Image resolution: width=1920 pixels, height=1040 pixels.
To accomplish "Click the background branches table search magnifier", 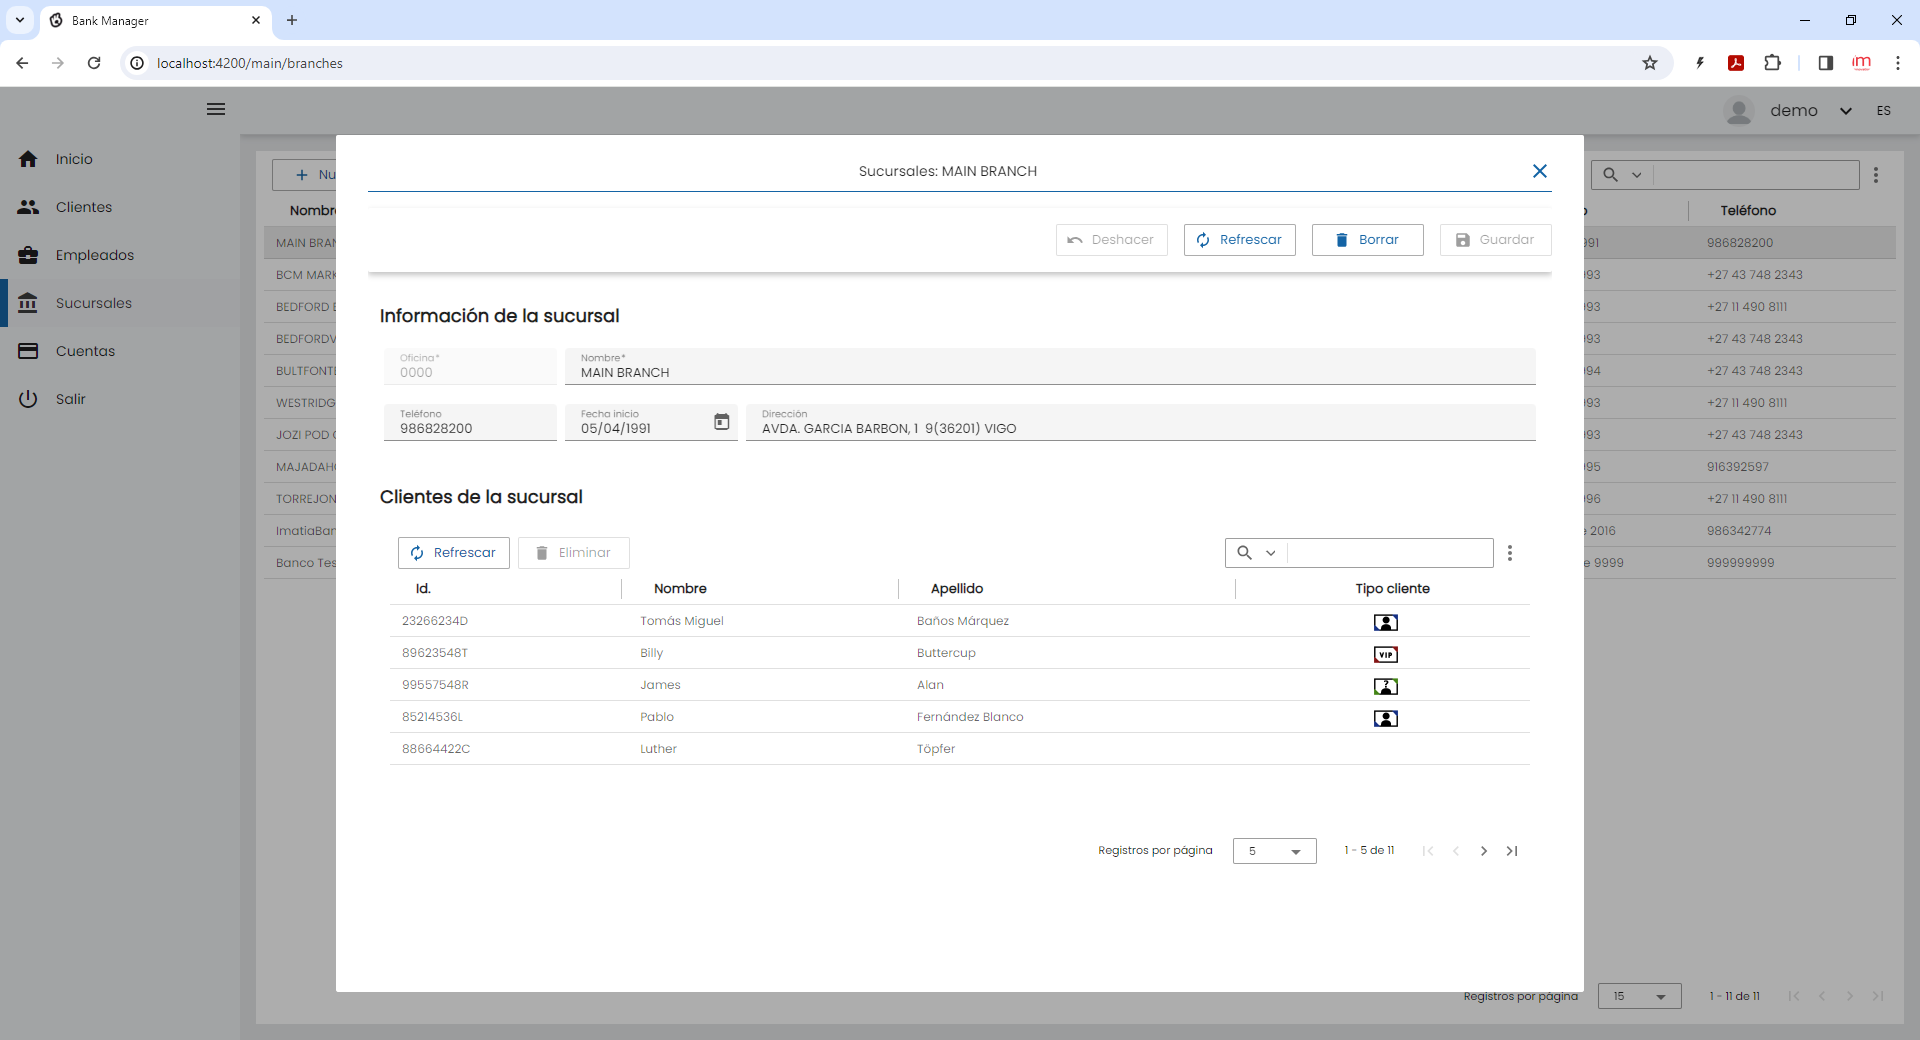I will tap(1610, 175).
